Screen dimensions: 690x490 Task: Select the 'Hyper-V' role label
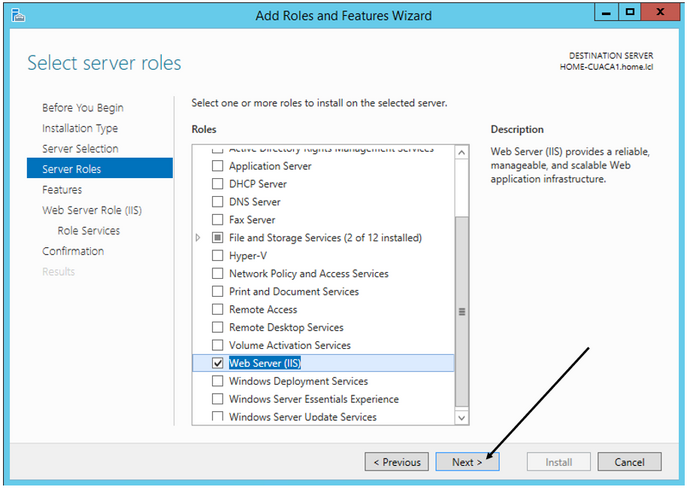tap(248, 256)
